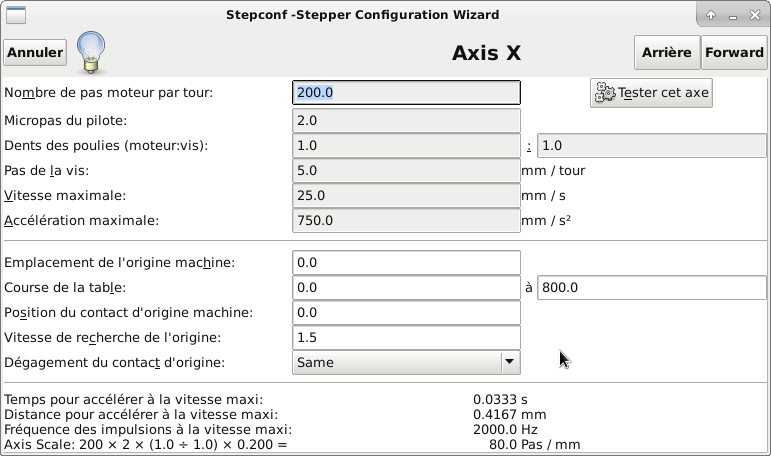Click the roll-up arrow icon in title bar
771x456 pixels.
pyautogui.click(x=711, y=15)
